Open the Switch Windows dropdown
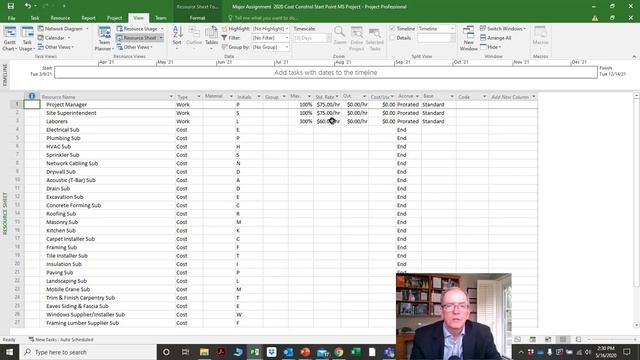 (x=503, y=29)
